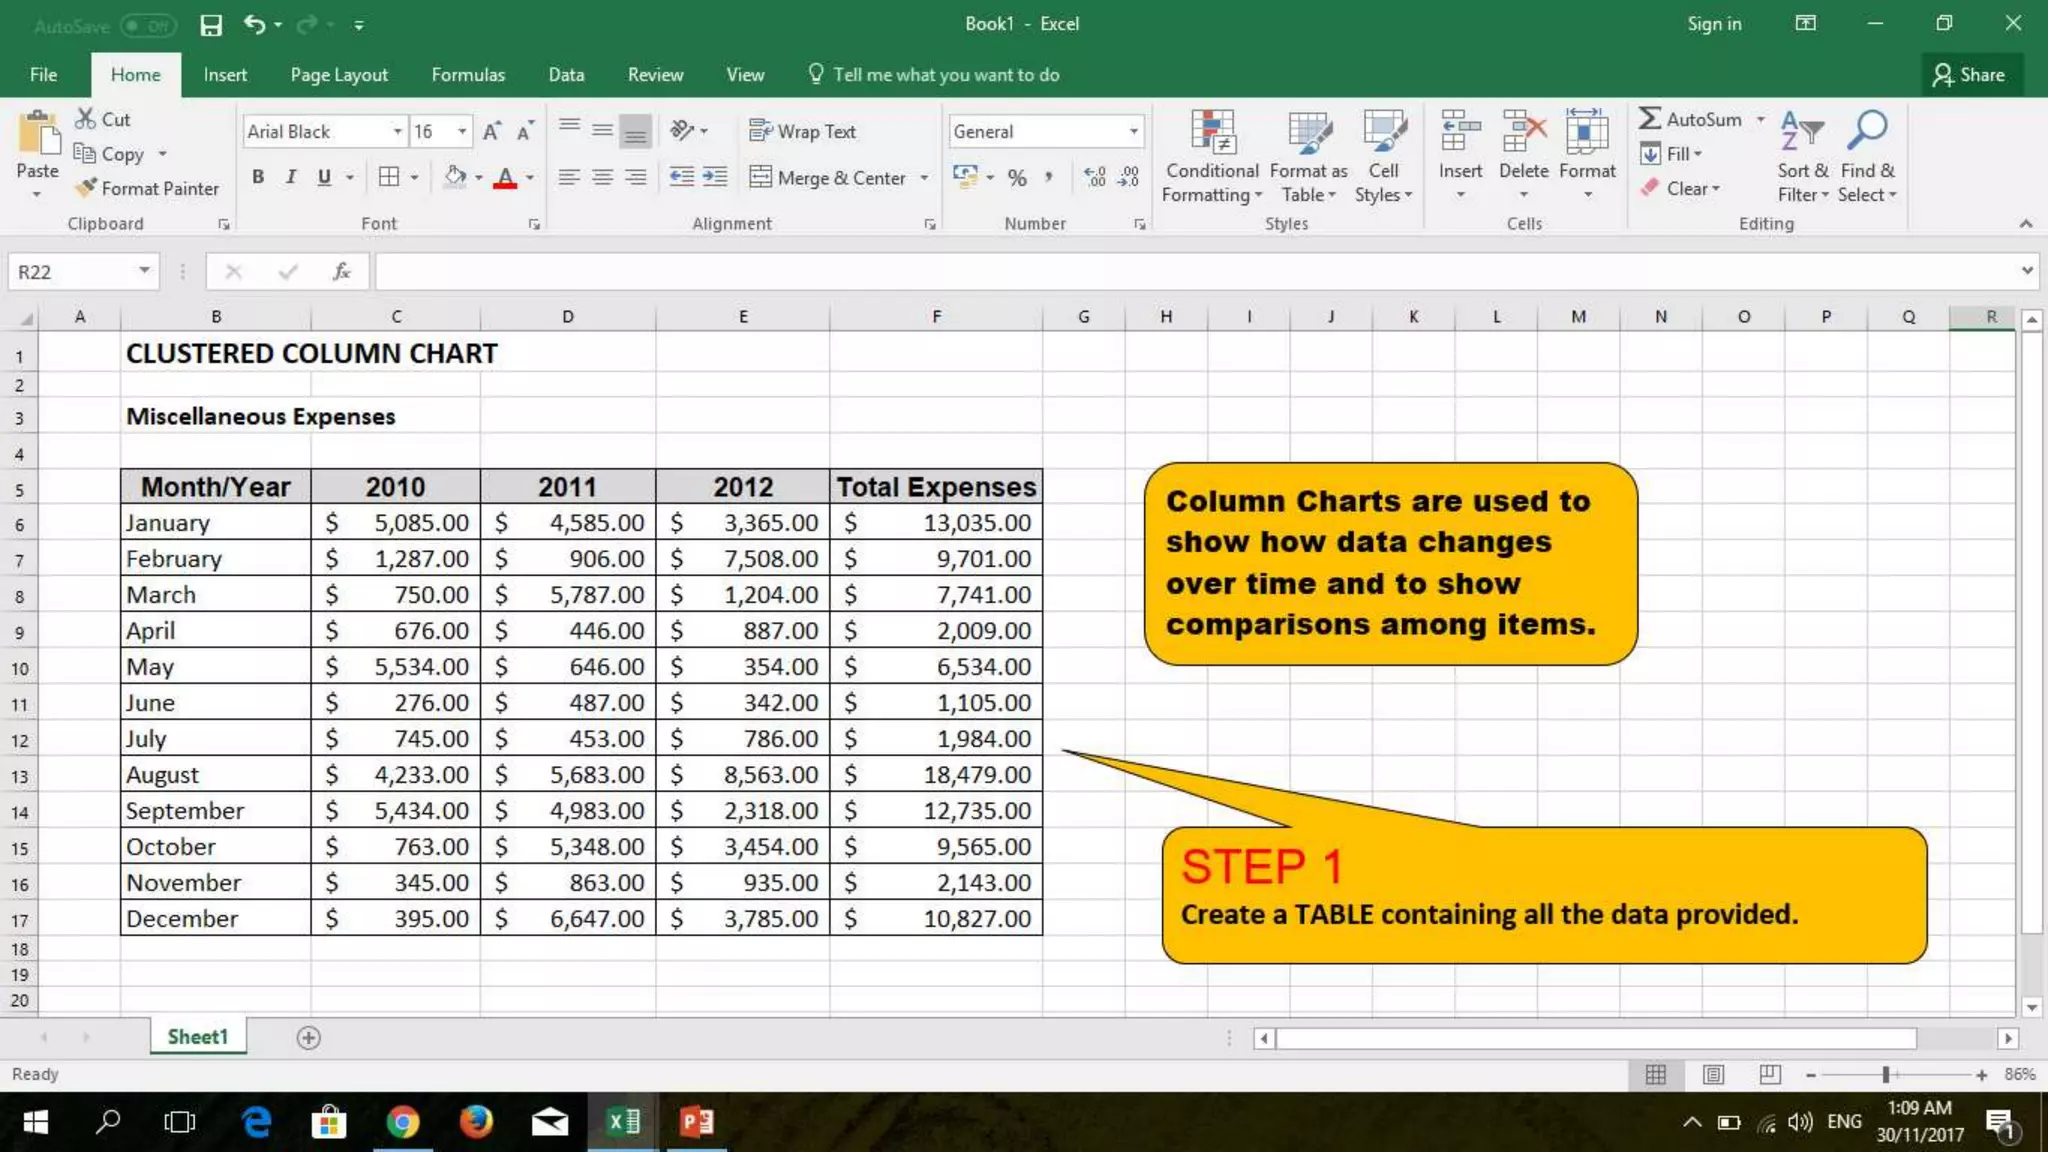
Task: Open the Page Layout tab
Action: click(x=339, y=75)
